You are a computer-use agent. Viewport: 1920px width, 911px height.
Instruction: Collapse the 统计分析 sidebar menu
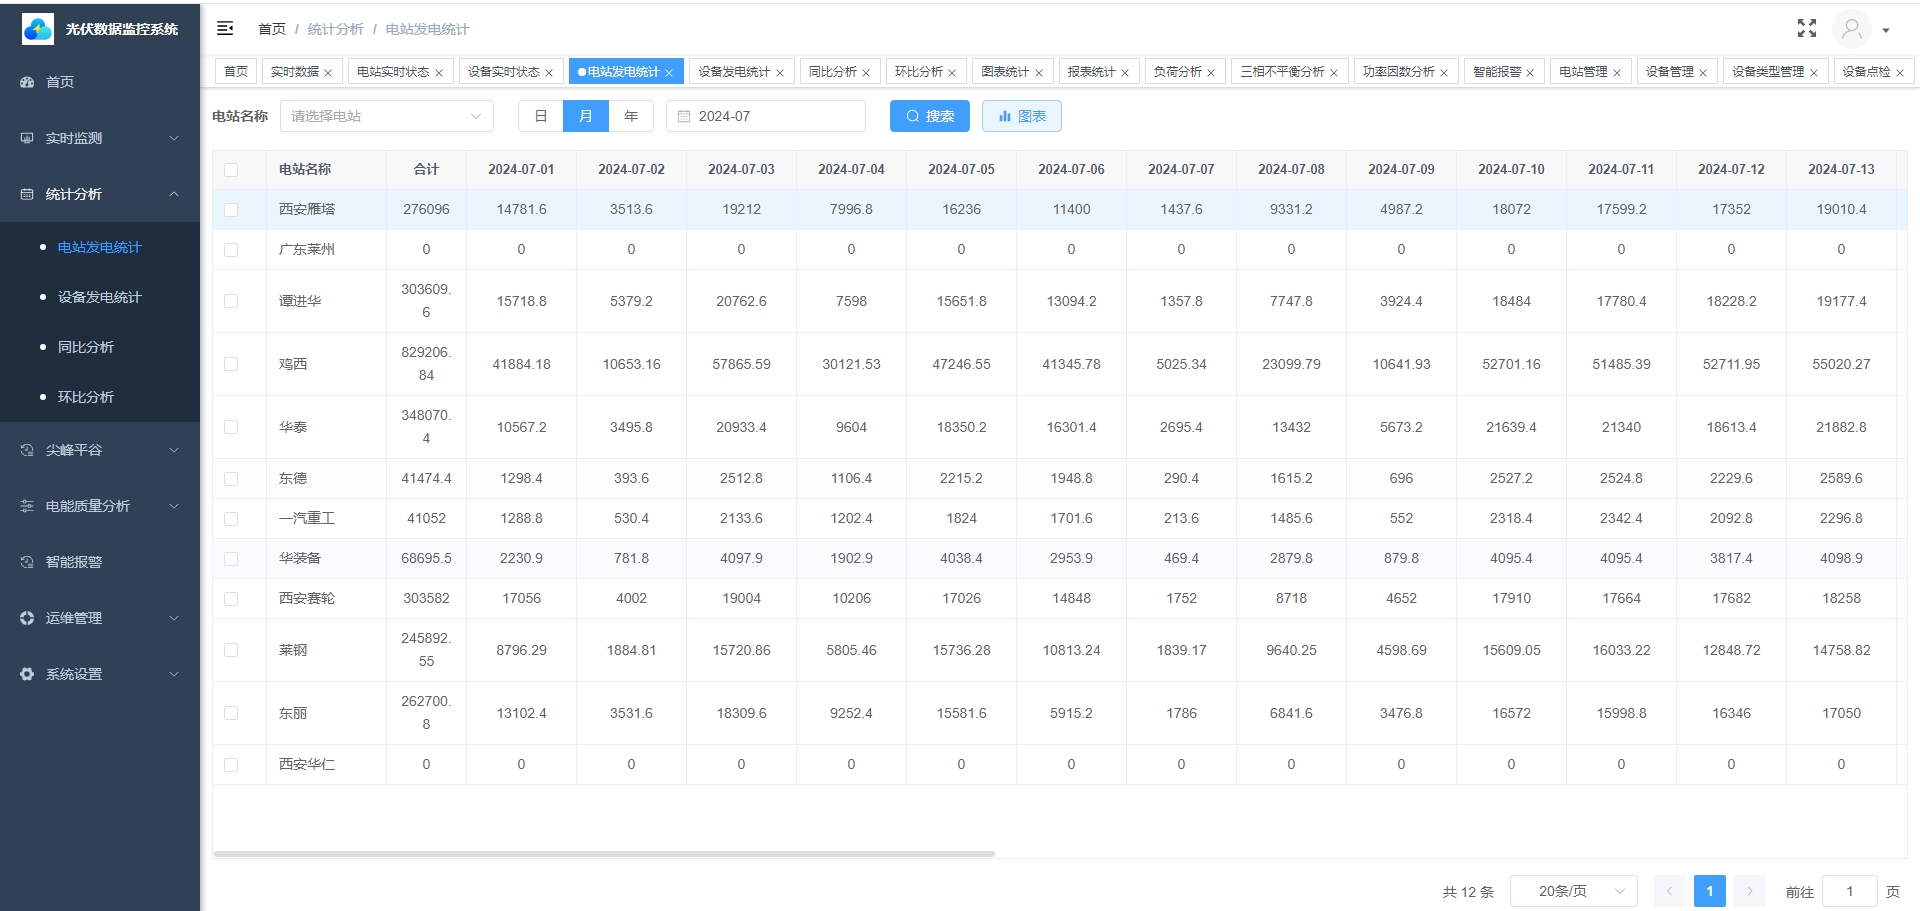[x=174, y=194]
